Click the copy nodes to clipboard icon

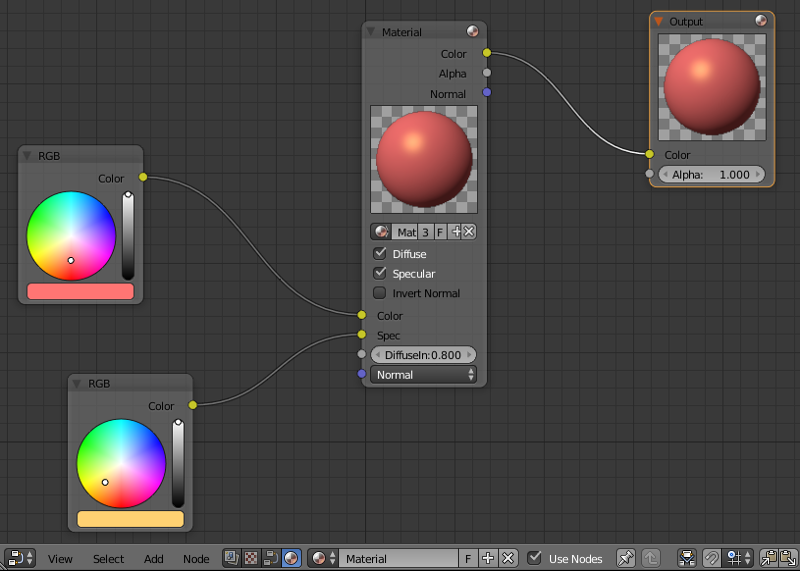pyautogui.click(x=768, y=558)
